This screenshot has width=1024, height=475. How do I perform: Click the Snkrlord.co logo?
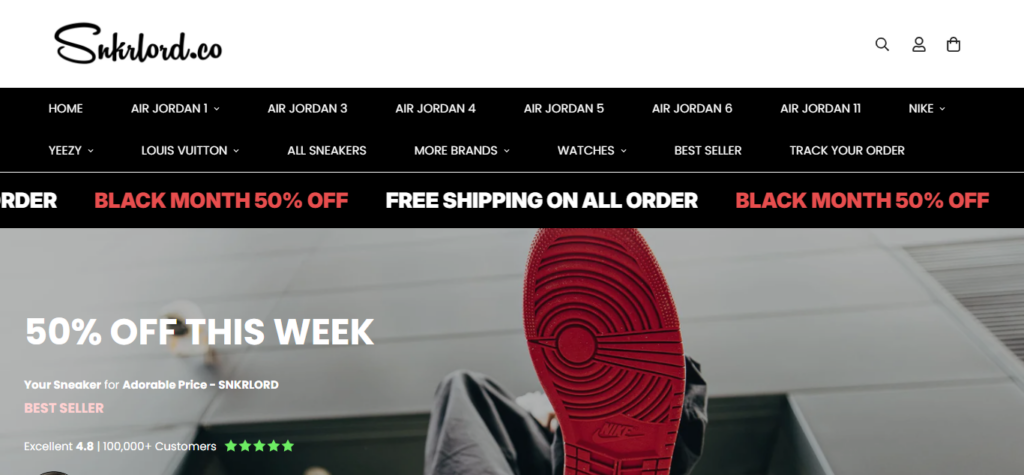pyautogui.click(x=138, y=44)
